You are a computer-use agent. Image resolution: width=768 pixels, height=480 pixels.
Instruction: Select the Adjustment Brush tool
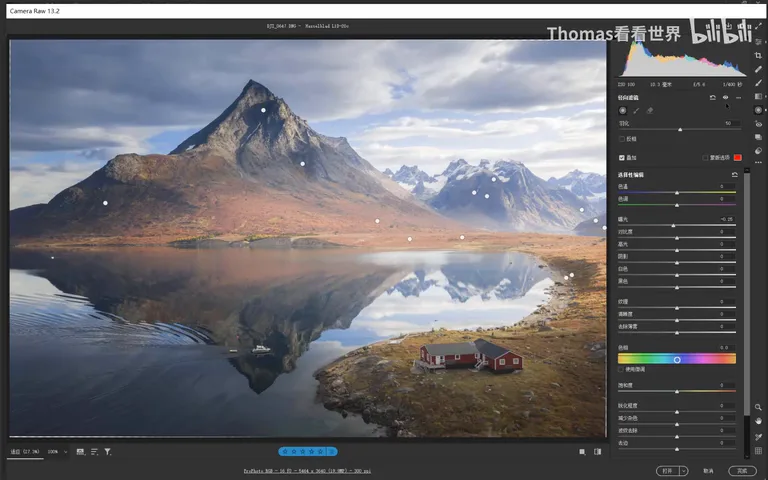pyautogui.click(x=758, y=83)
